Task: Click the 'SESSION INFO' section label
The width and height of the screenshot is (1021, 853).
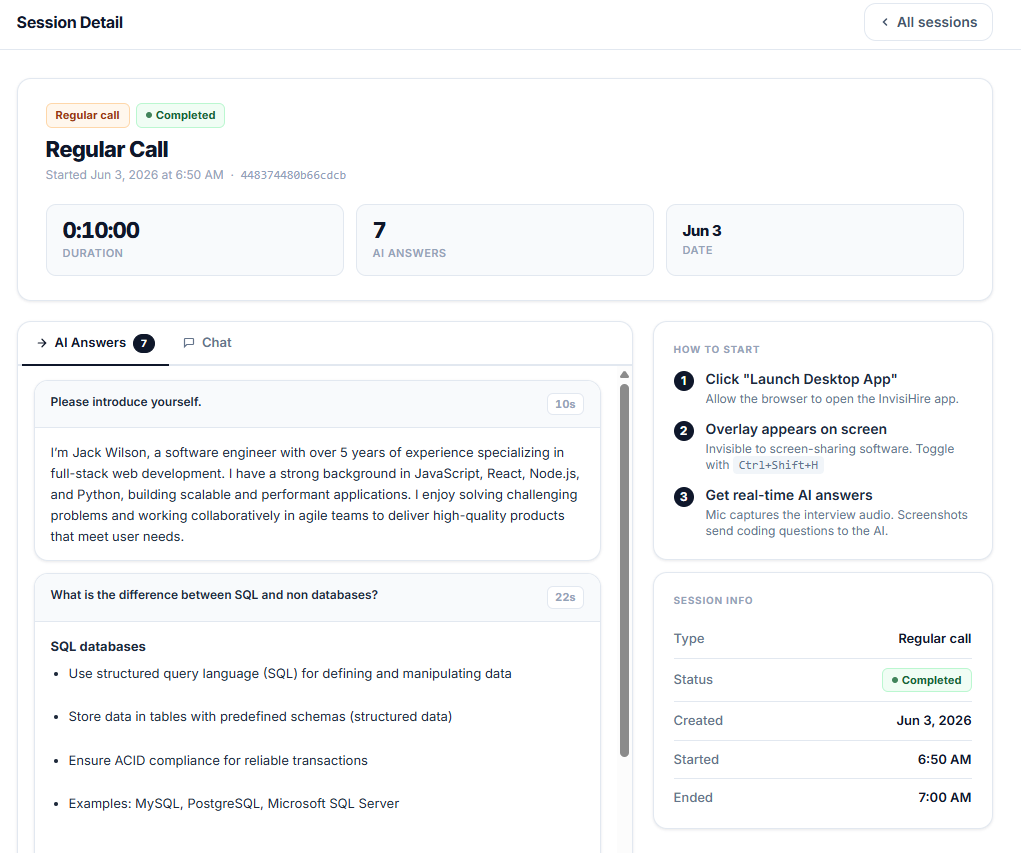Action: (713, 600)
